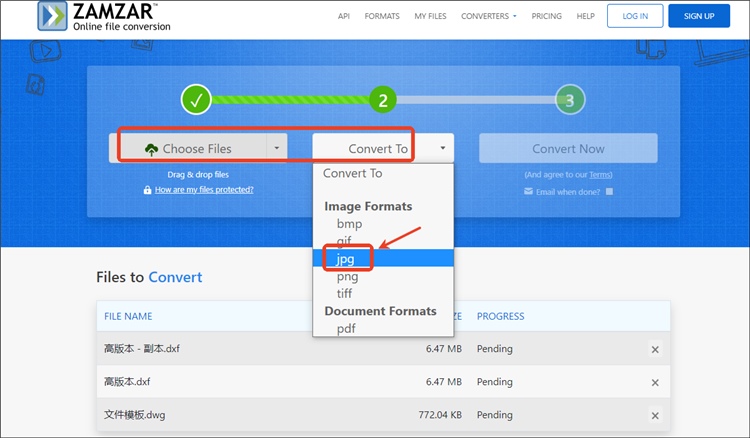Select jpg from the format list
750x438 pixels.
point(345,258)
